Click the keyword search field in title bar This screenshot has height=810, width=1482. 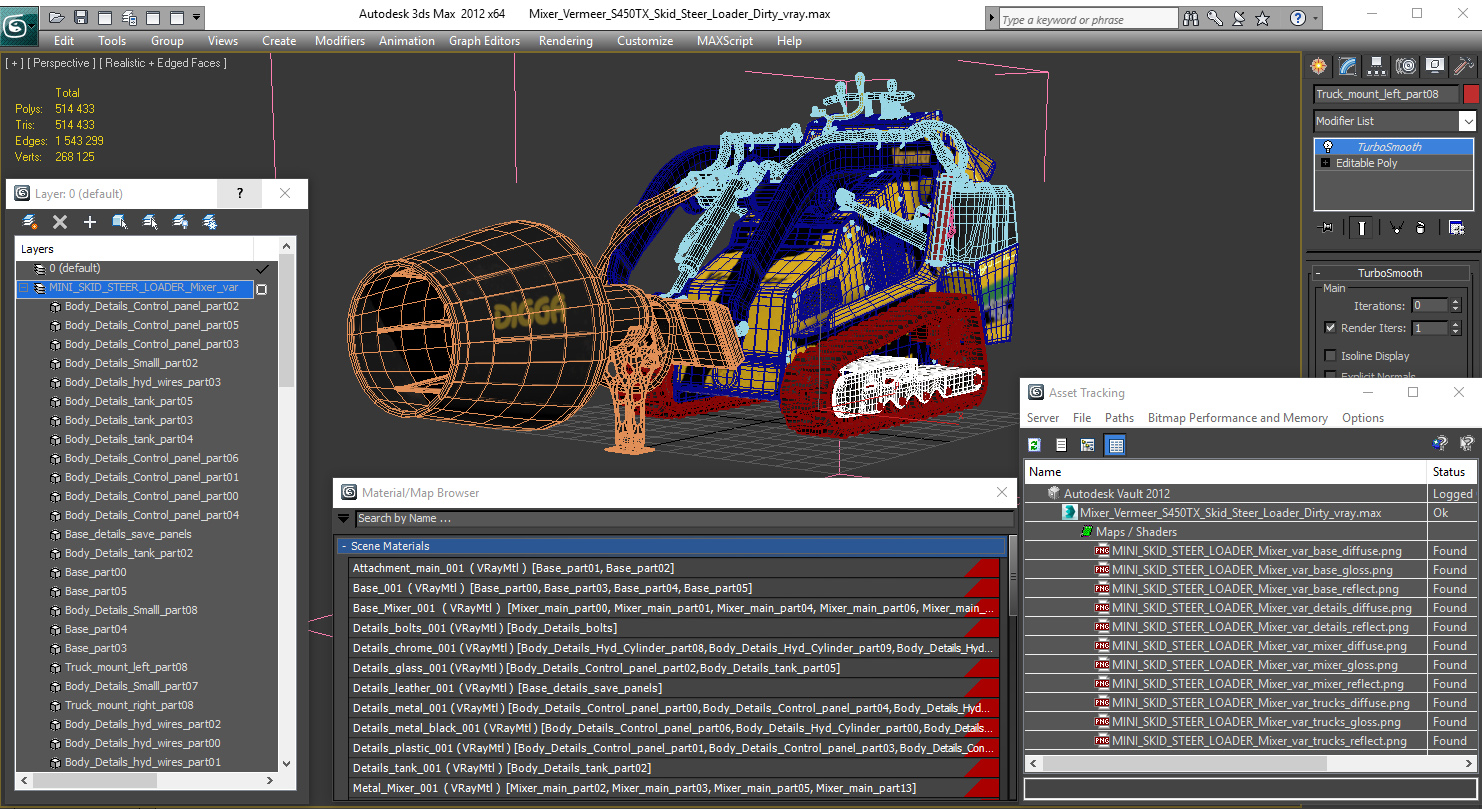click(1087, 19)
